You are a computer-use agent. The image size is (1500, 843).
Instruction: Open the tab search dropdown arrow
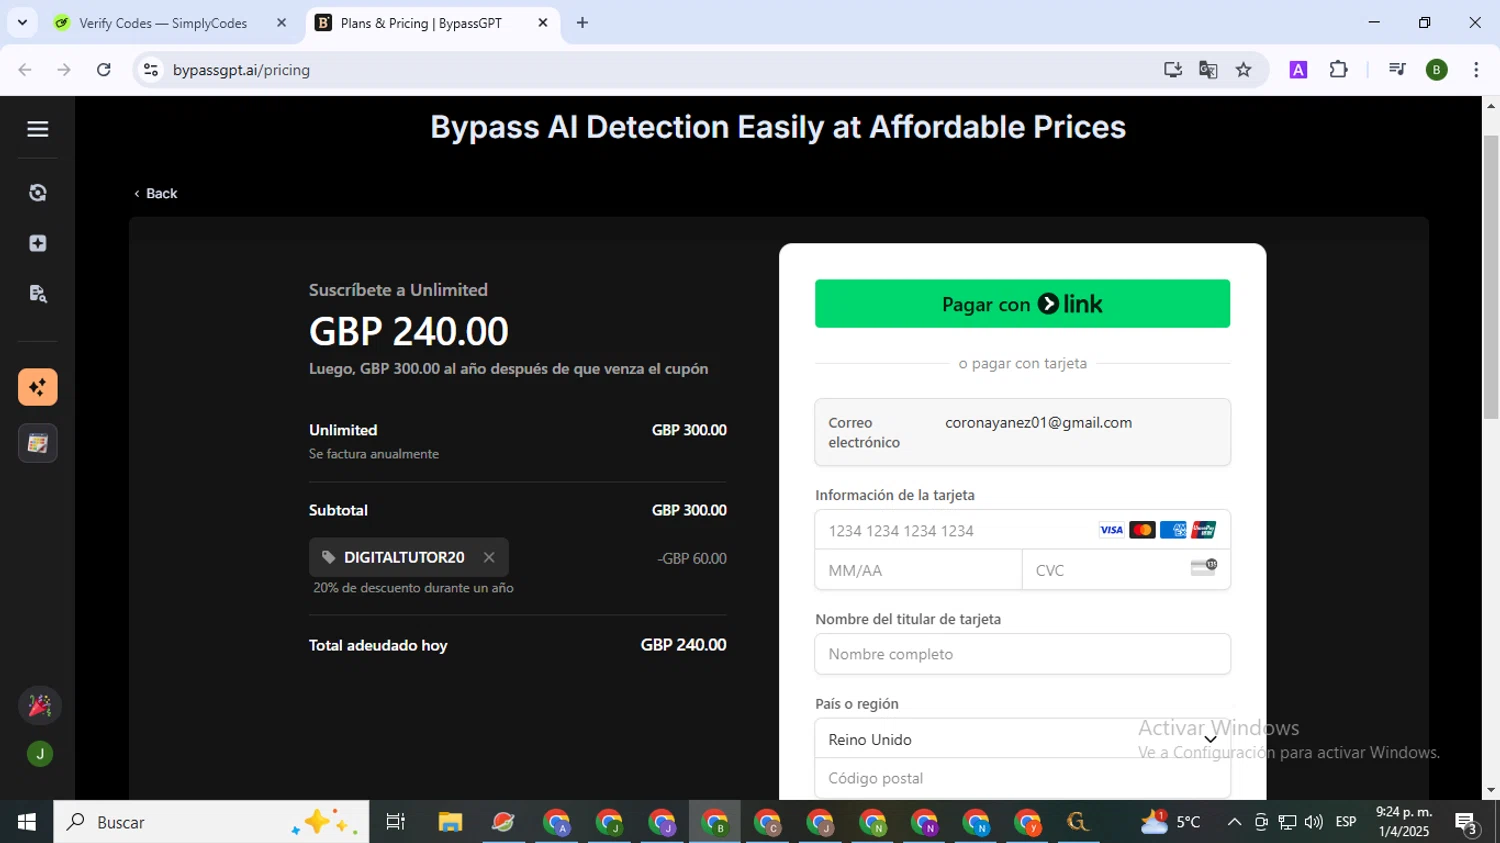22,22
